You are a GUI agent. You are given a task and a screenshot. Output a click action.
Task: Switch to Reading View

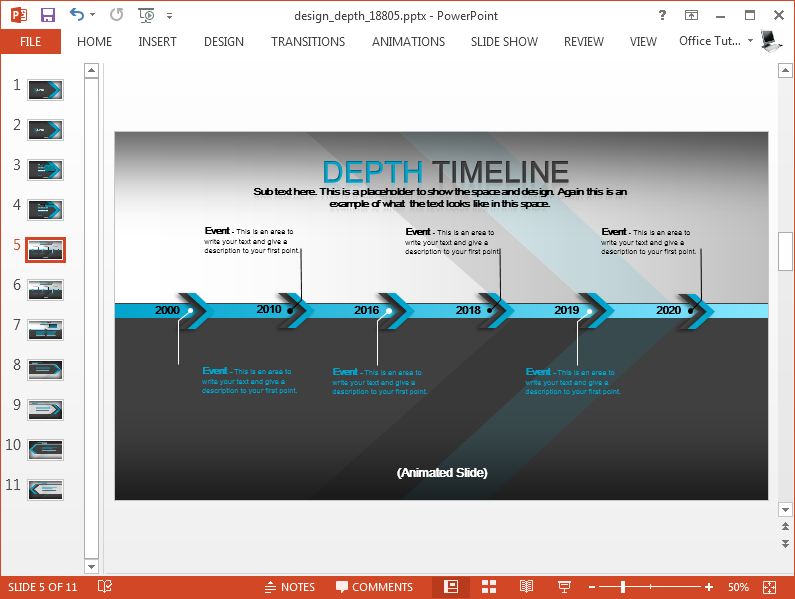(x=527, y=587)
